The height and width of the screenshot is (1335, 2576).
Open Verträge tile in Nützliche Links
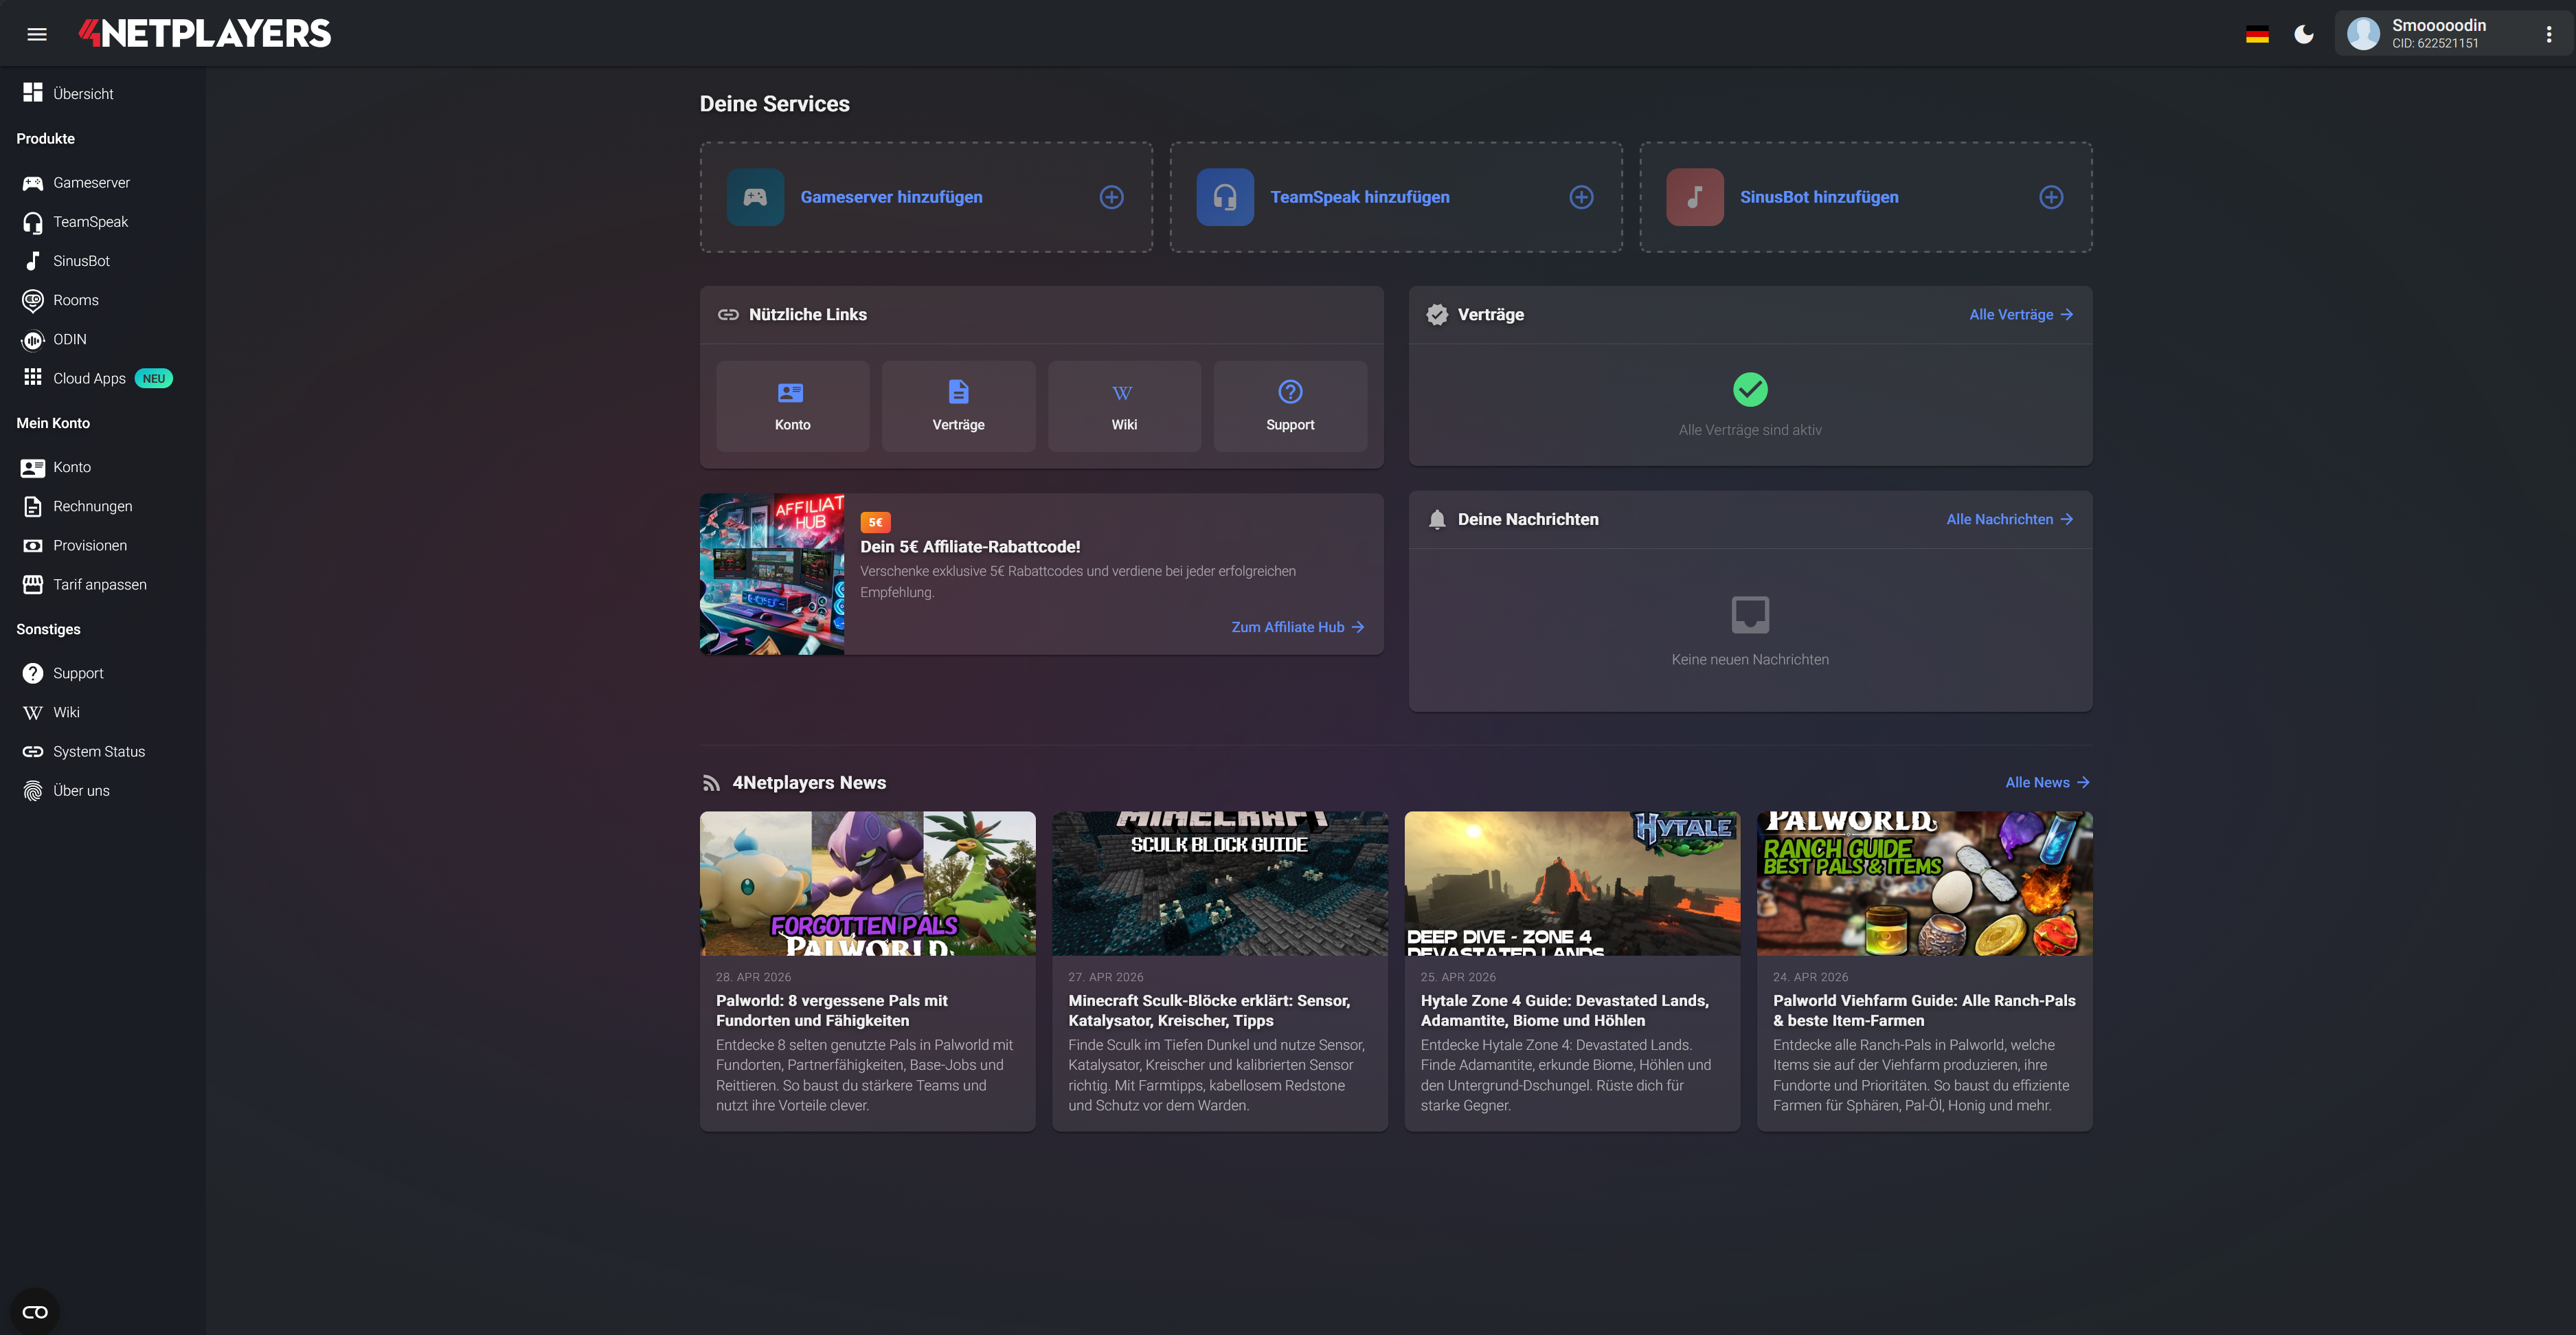click(958, 406)
